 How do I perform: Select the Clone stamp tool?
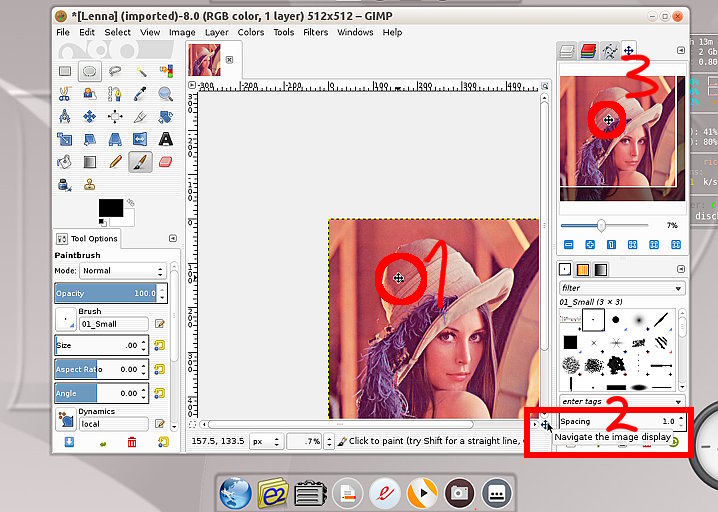pyautogui.click(x=90, y=185)
